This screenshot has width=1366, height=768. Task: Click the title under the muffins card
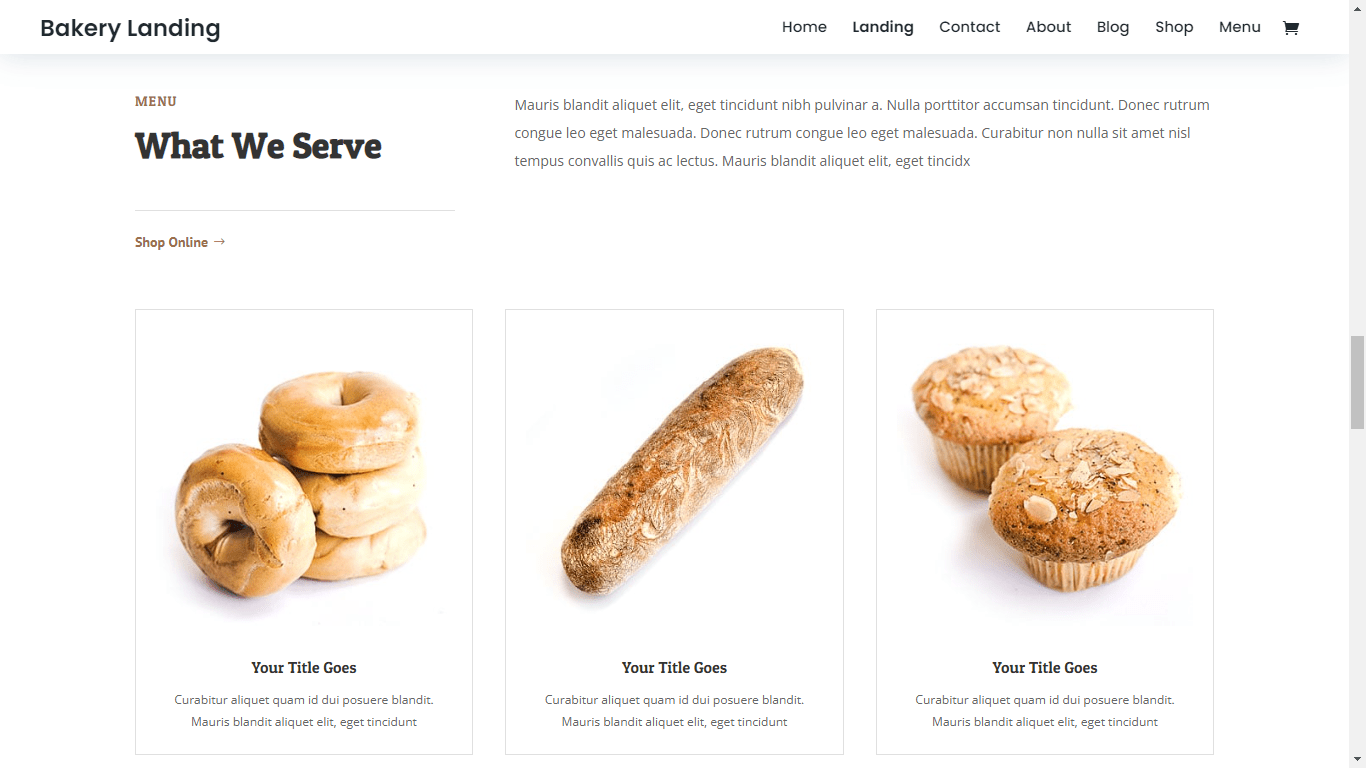pyautogui.click(x=1045, y=668)
